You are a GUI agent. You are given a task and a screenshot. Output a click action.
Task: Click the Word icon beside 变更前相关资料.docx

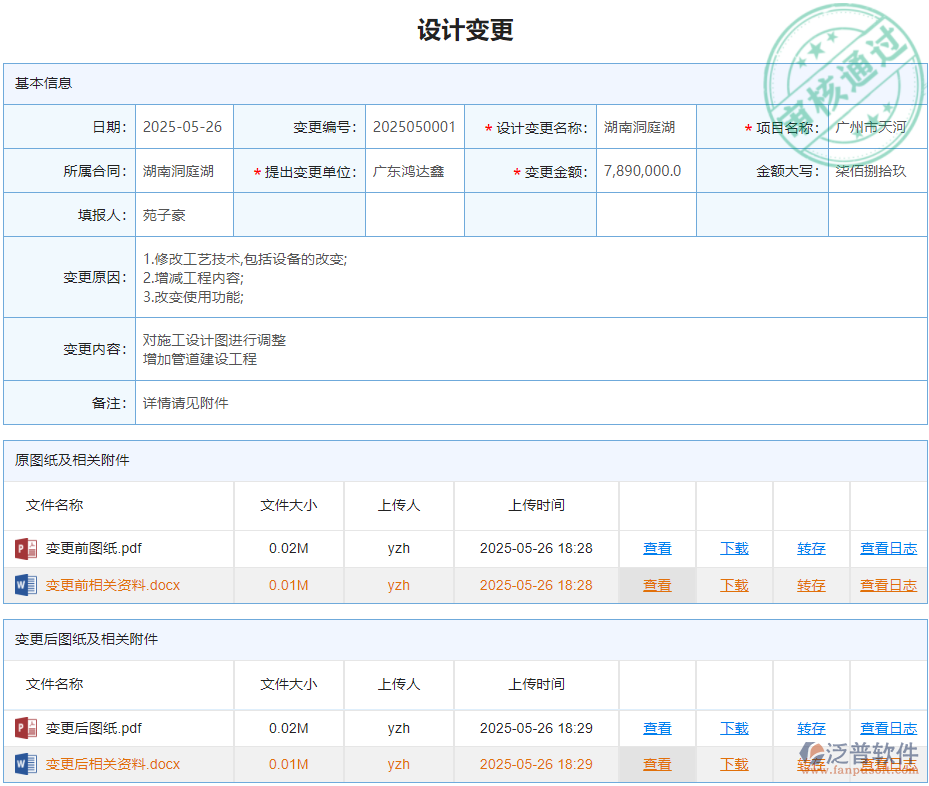[26, 585]
